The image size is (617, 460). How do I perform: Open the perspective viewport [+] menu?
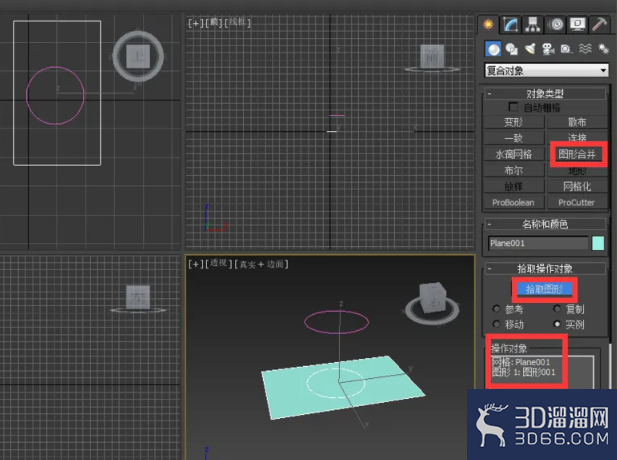pos(195,264)
